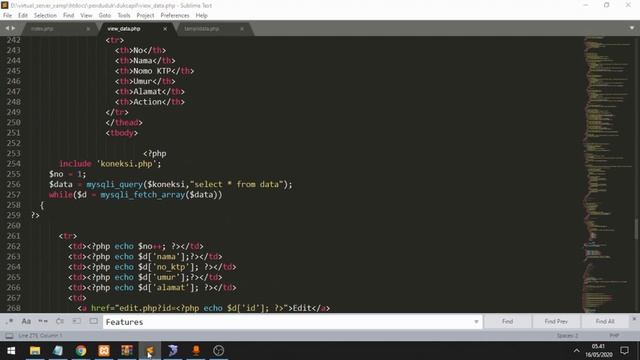
Task: Open the blue bird-like taskbar app
Action: point(173,351)
